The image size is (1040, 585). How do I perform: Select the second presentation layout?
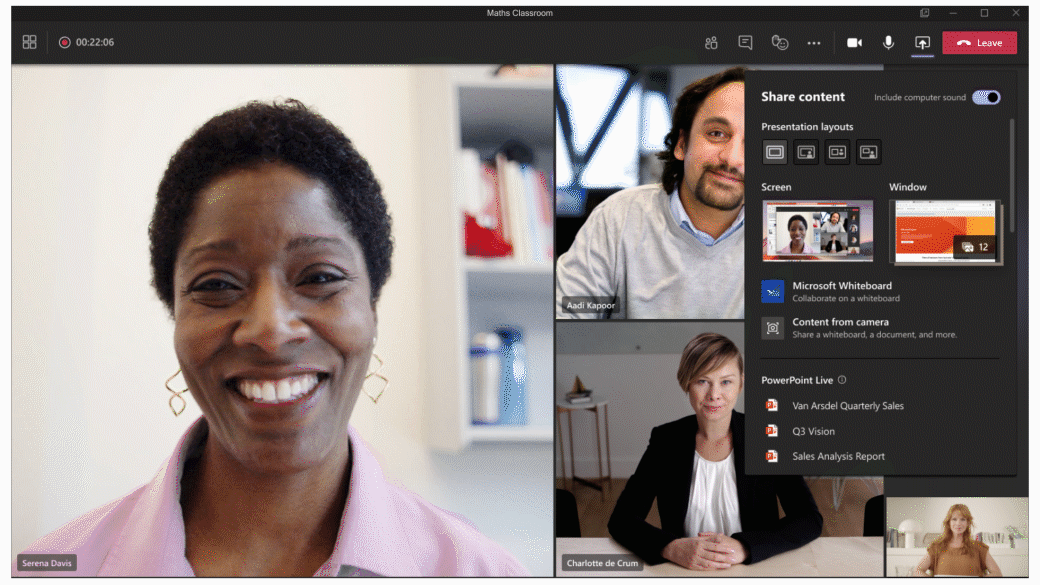(x=806, y=152)
